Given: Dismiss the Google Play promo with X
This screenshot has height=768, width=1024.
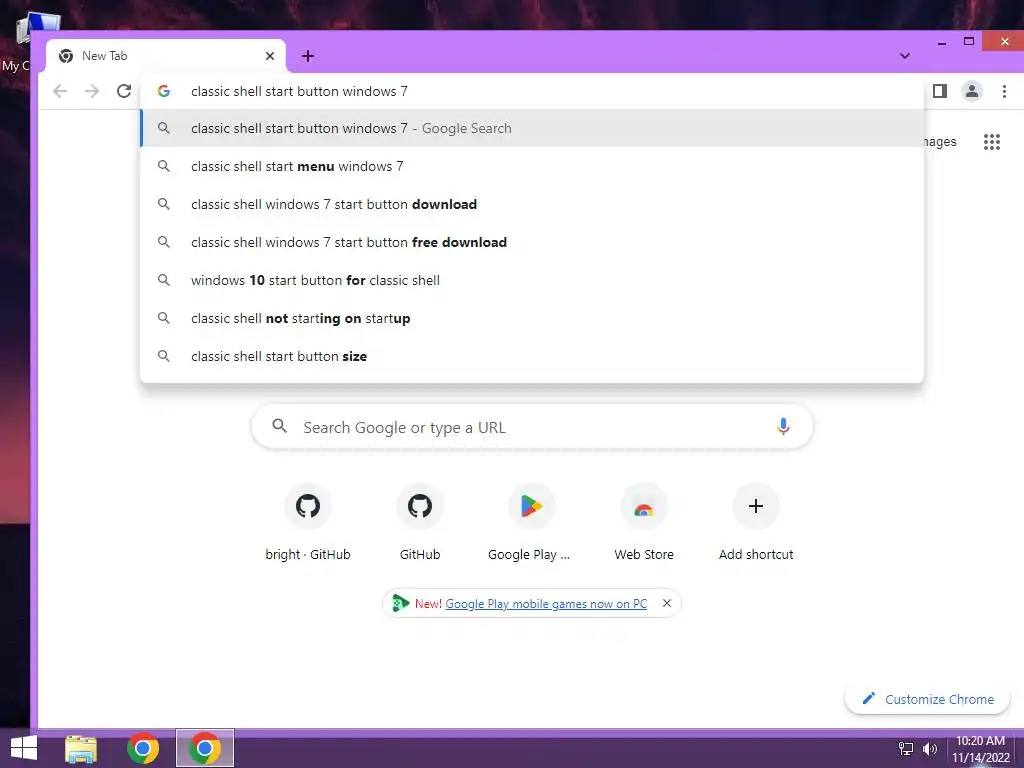Looking at the screenshot, I should [667, 603].
